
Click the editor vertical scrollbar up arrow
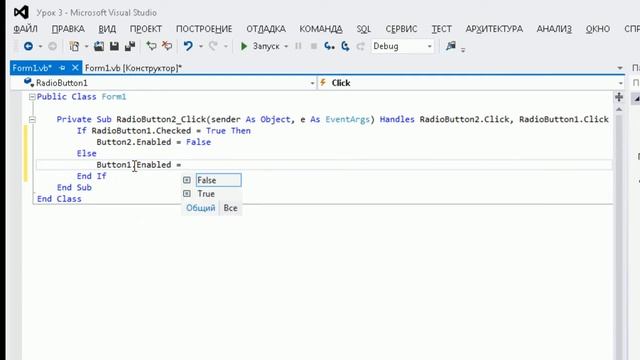click(x=619, y=109)
